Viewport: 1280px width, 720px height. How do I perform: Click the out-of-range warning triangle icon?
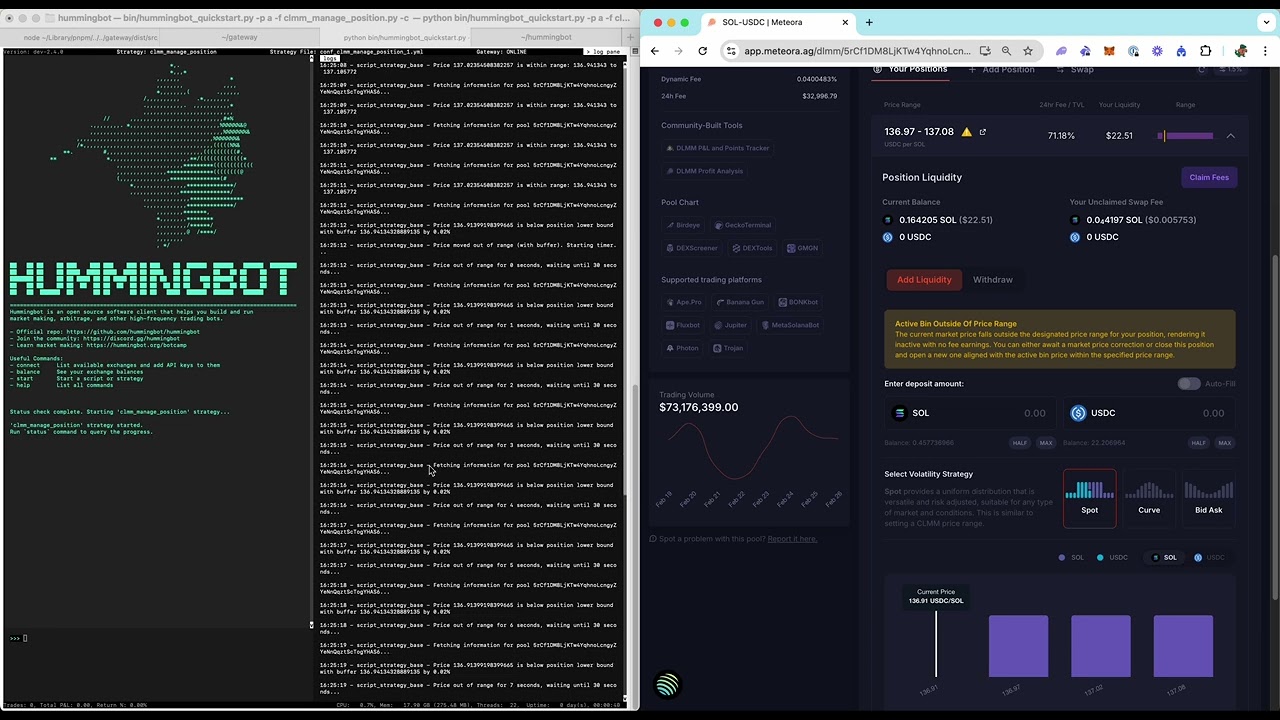pos(966,132)
